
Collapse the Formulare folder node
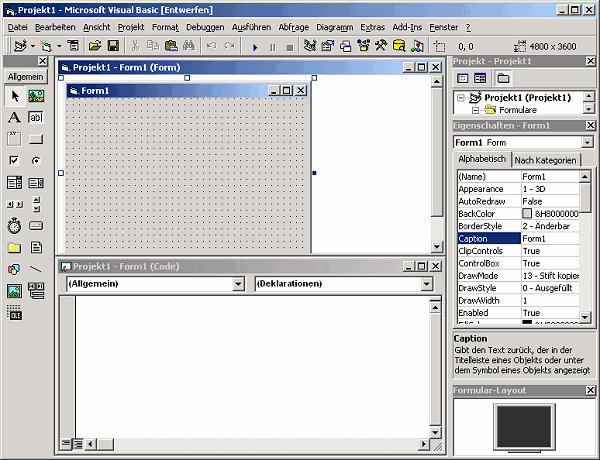(x=476, y=110)
